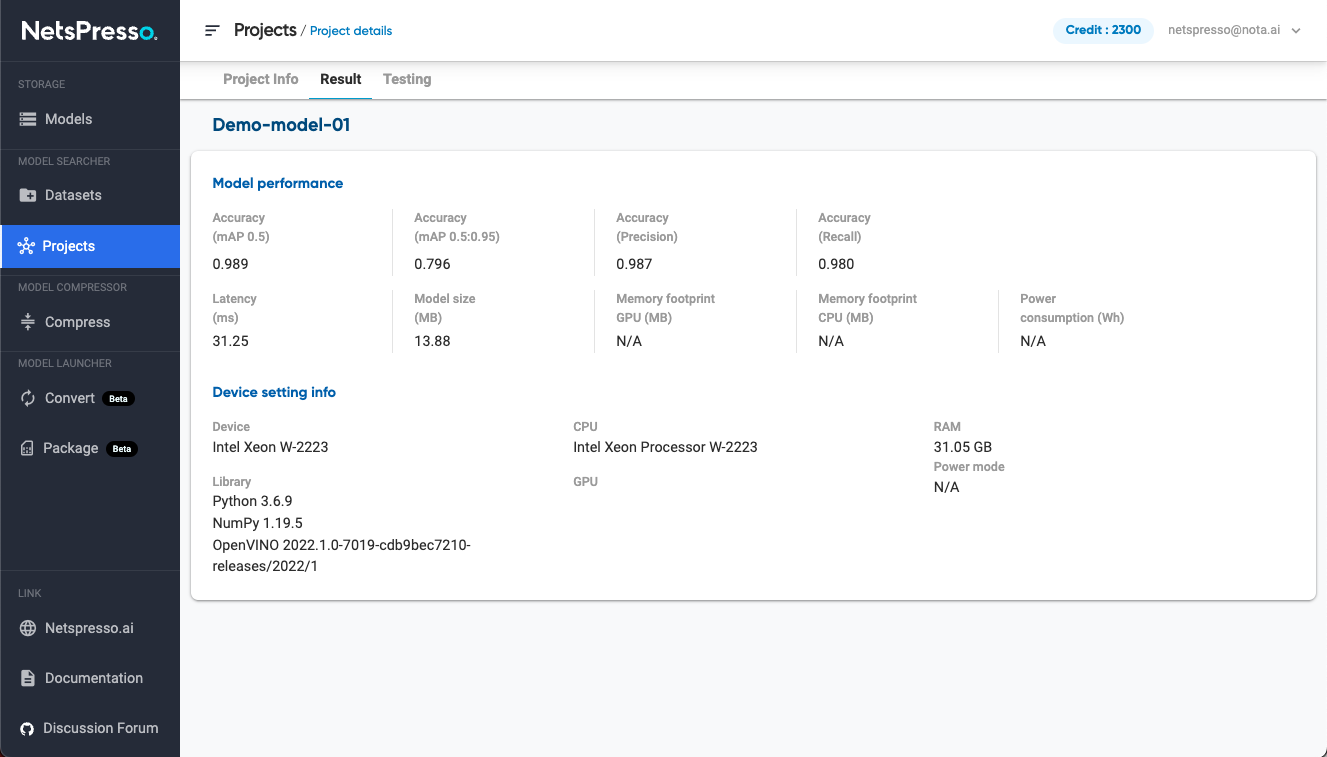
Task: Click the Package calculator icon
Action: [x=27, y=448]
